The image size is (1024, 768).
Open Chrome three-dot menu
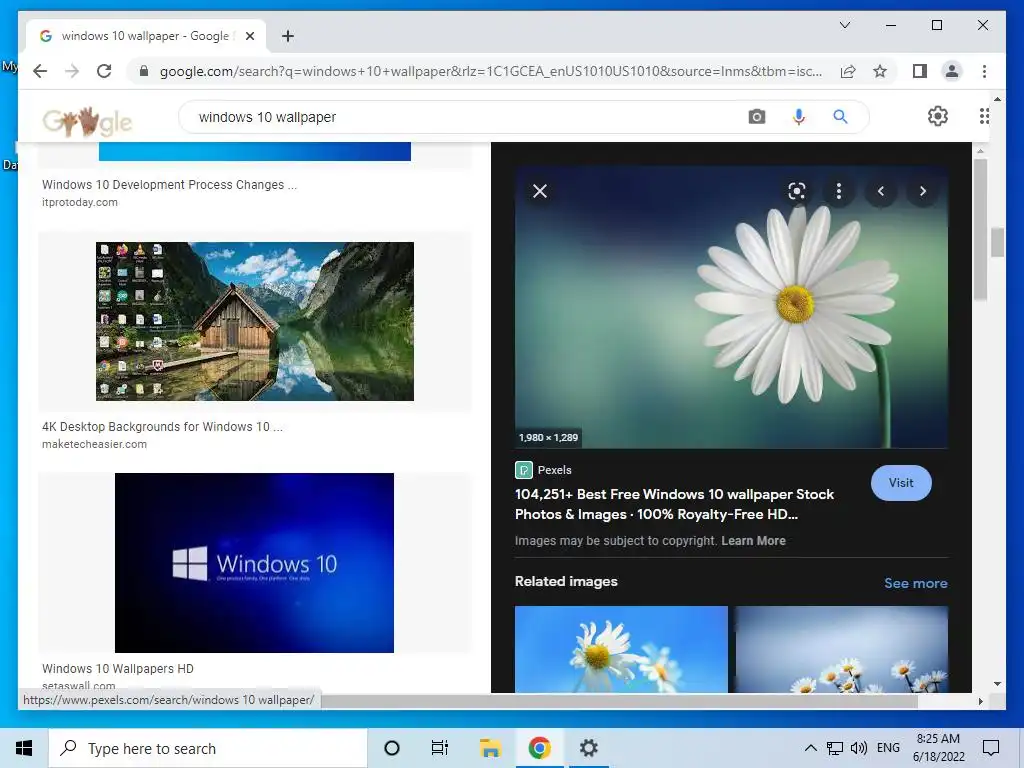click(x=984, y=71)
